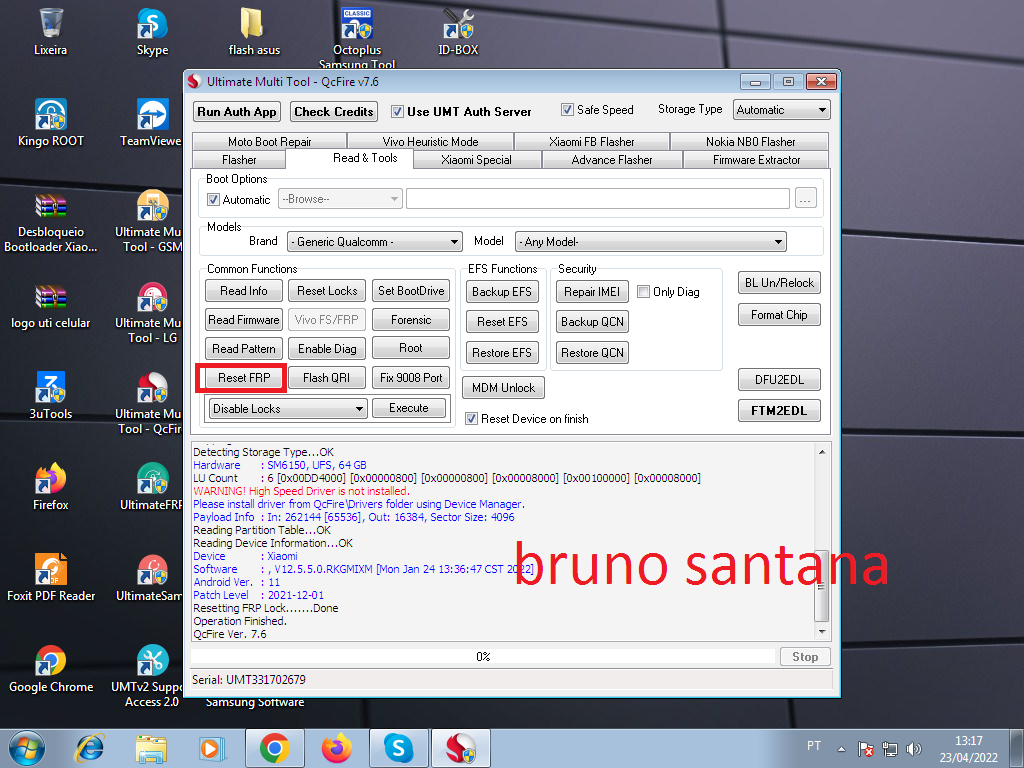The image size is (1024, 768).
Task: Launch the 3uTools desktop shortcut
Action: [x=50, y=396]
